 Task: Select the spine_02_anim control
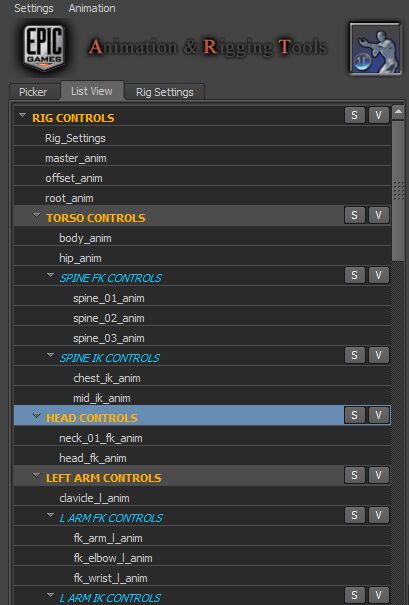202,318
